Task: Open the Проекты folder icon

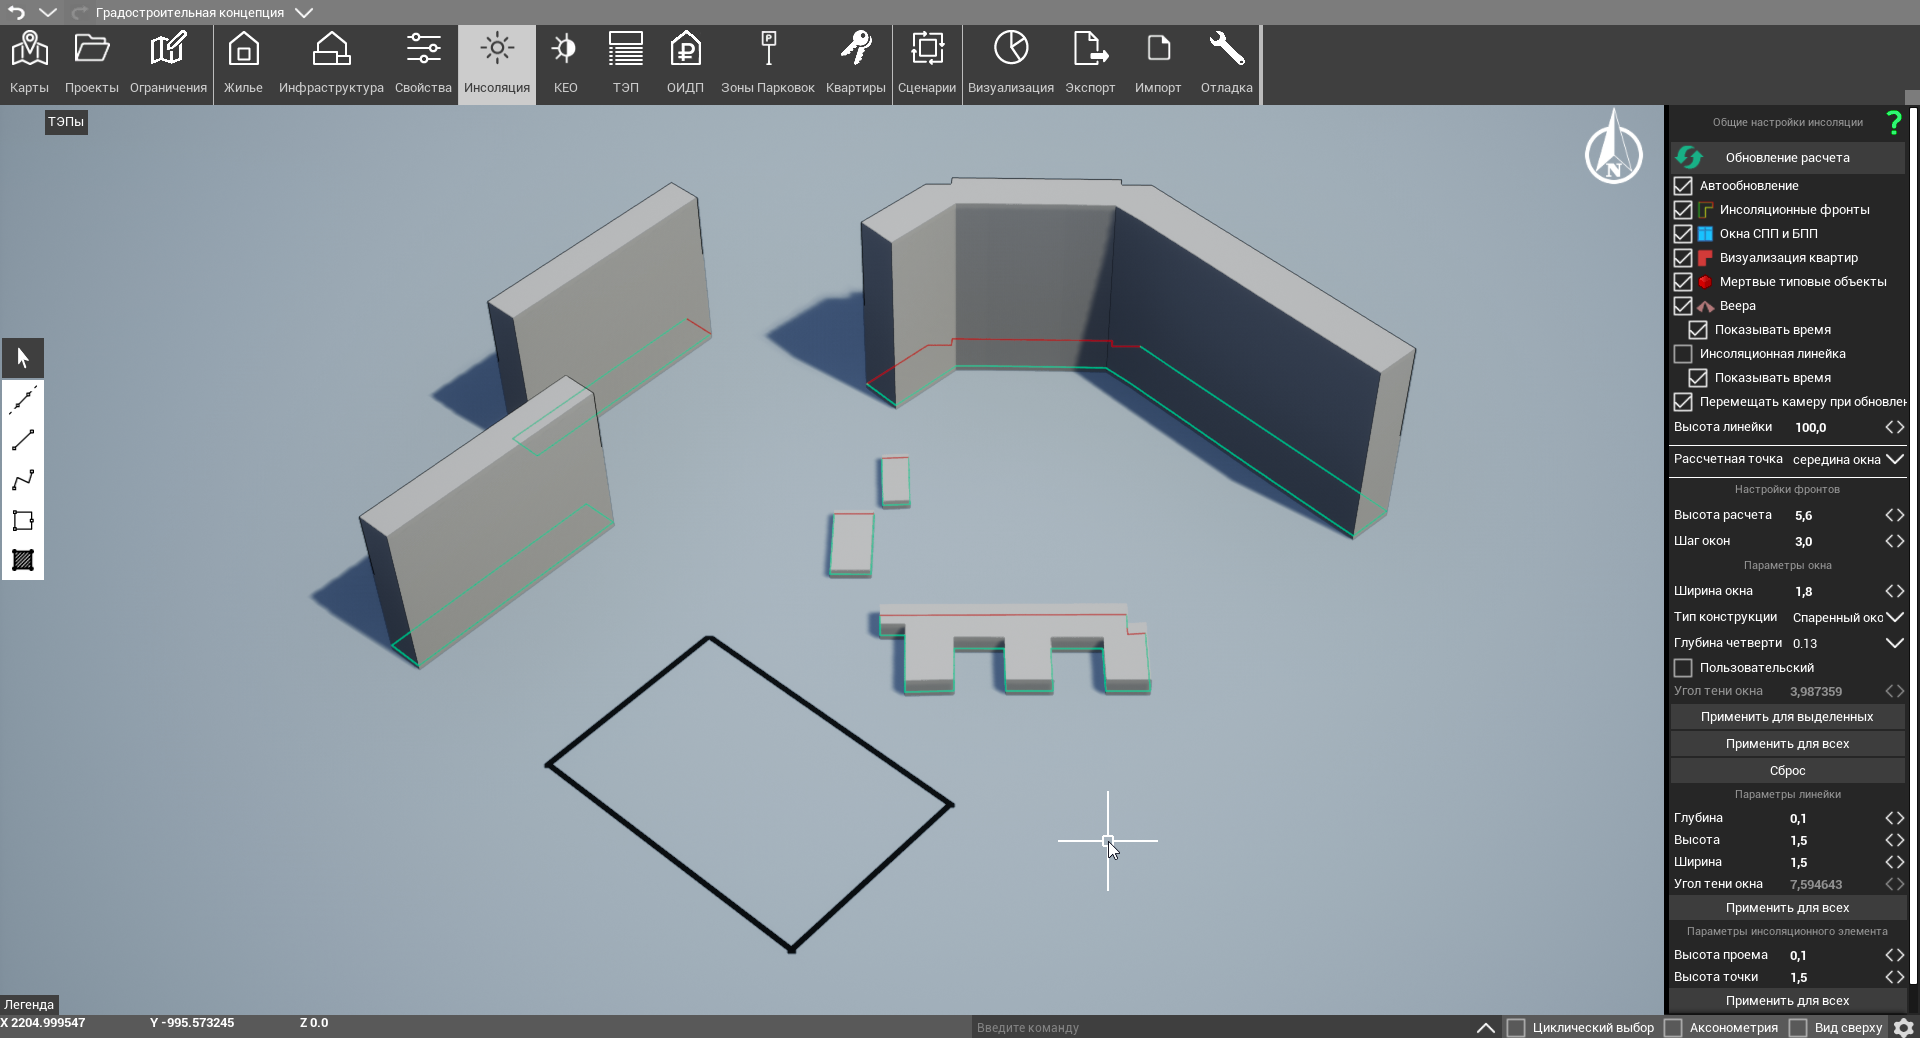Action: pos(91,63)
